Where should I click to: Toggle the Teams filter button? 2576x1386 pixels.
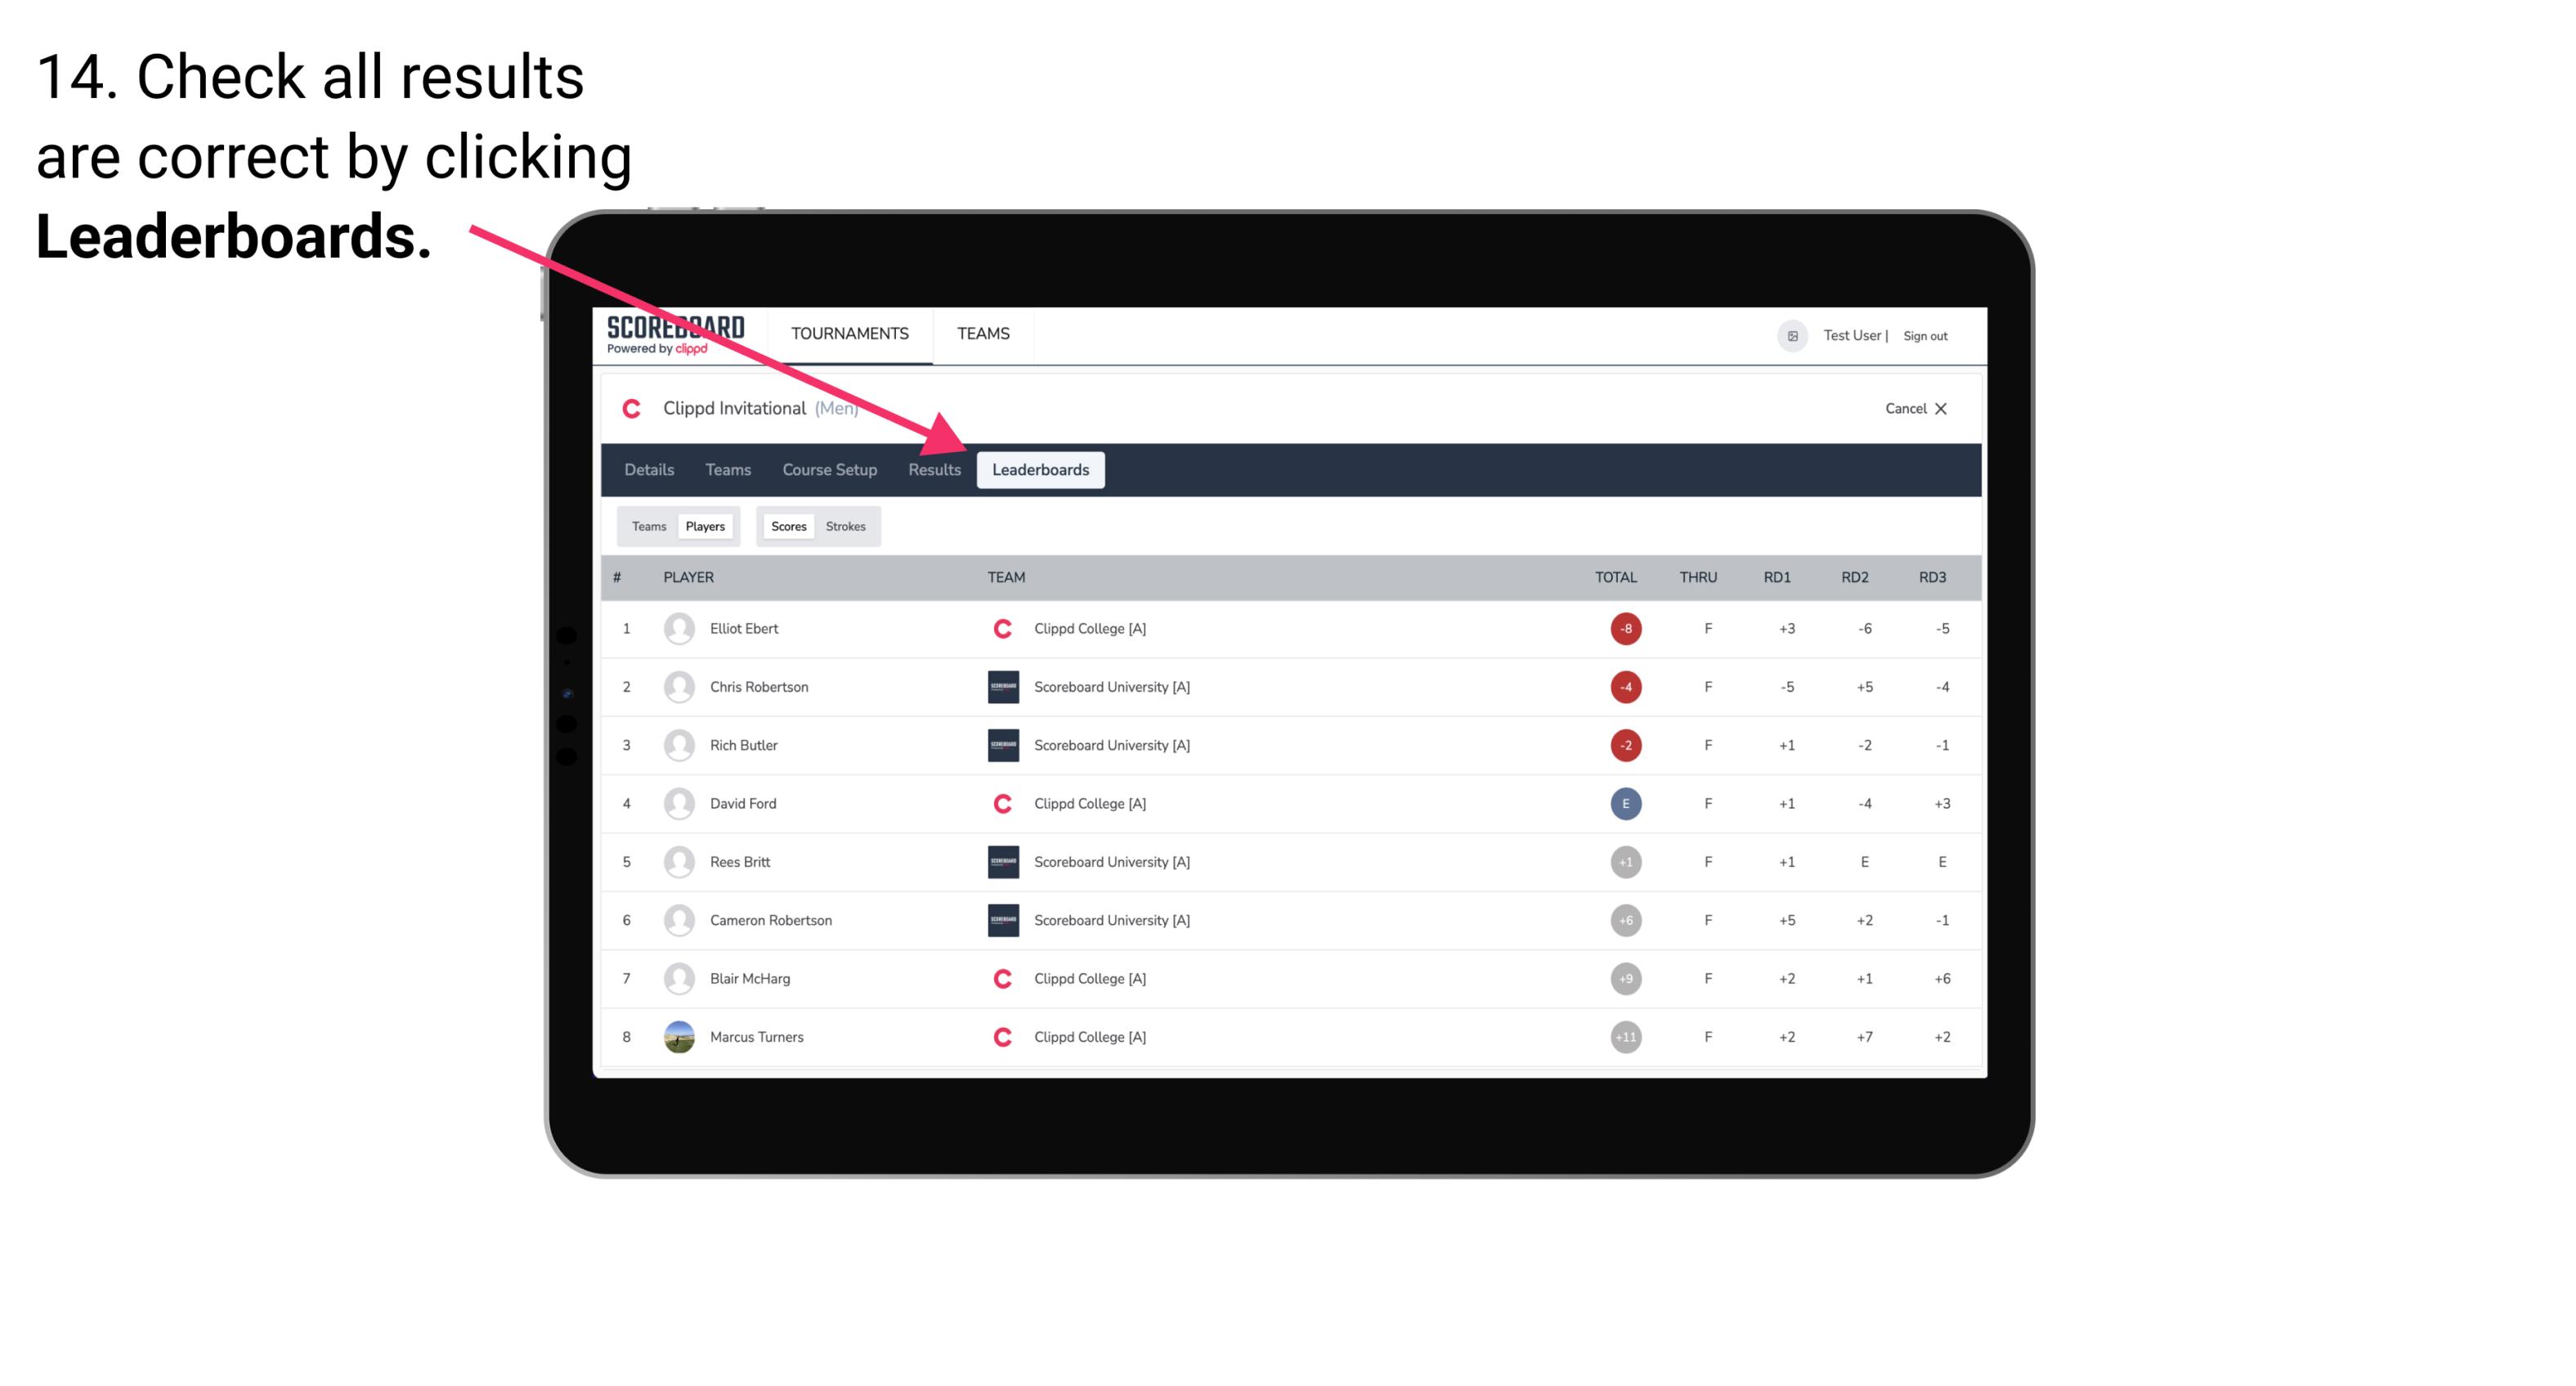(648, 526)
